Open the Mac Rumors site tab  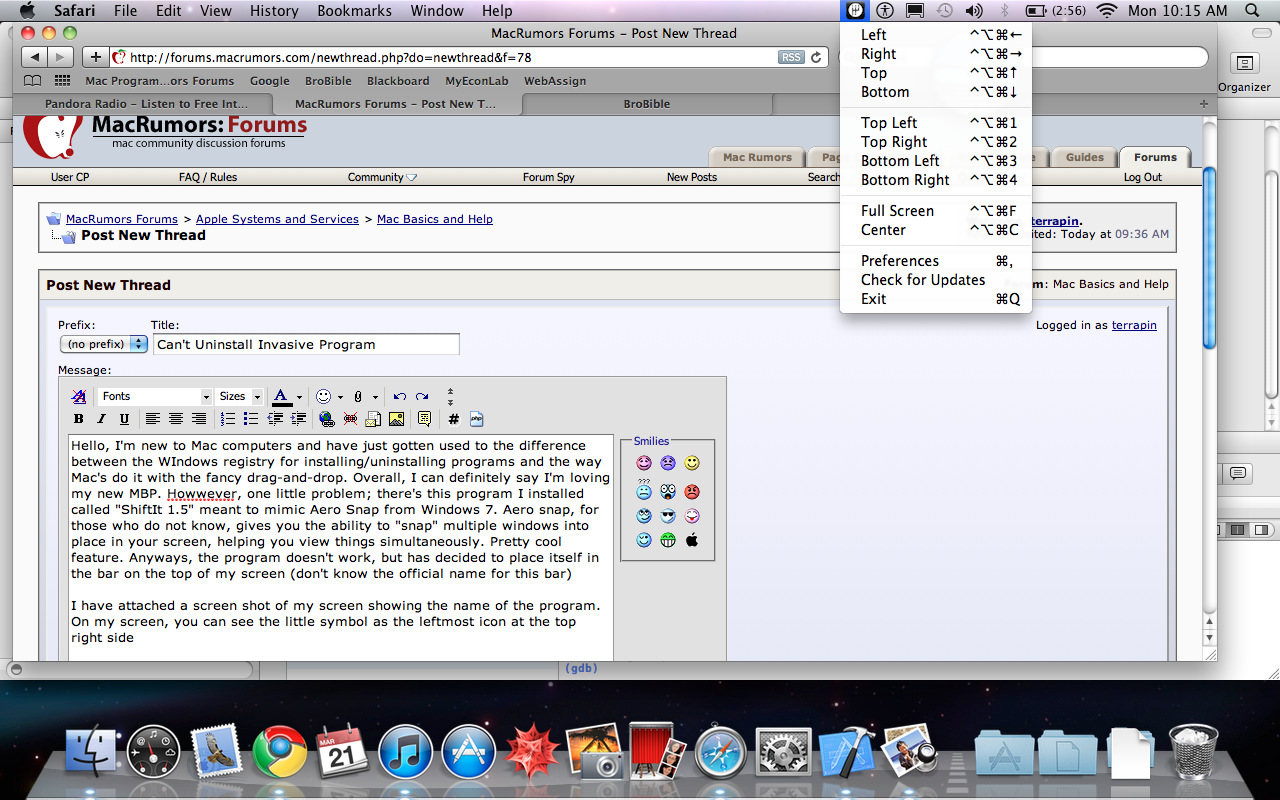pyautogui.click(x=757, y=157)
